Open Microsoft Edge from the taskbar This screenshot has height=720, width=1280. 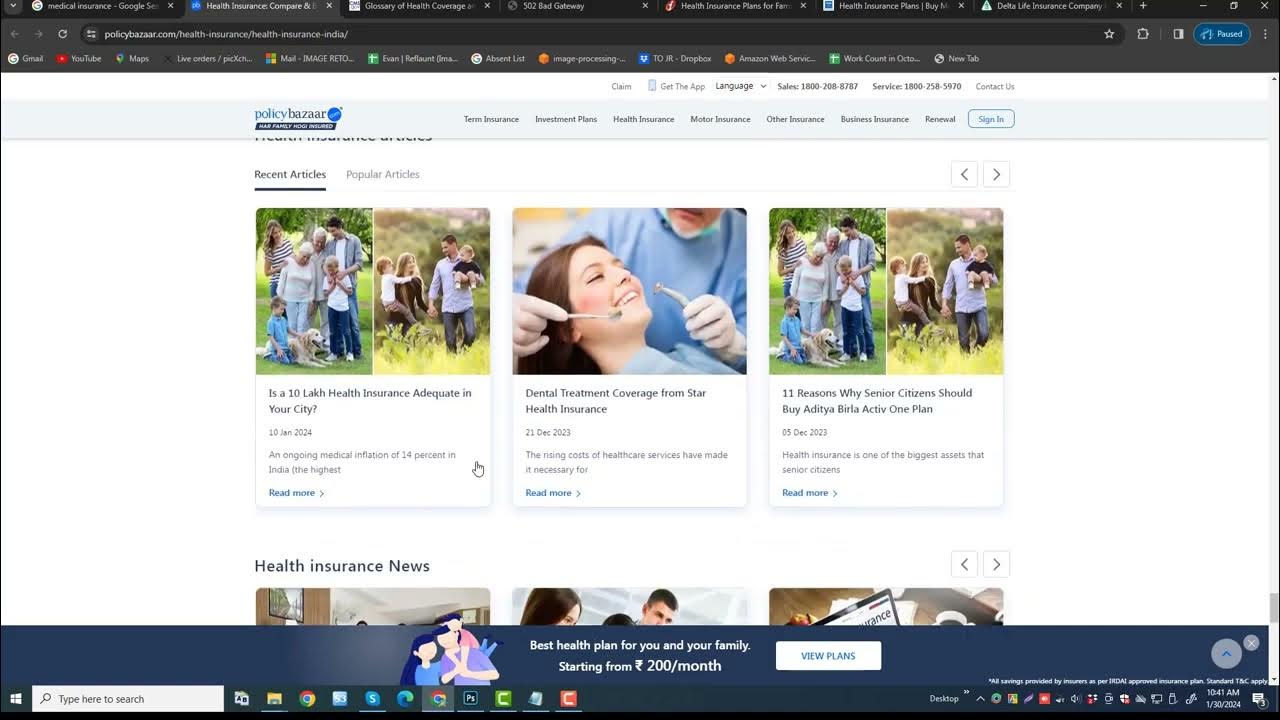coord(405,698)
